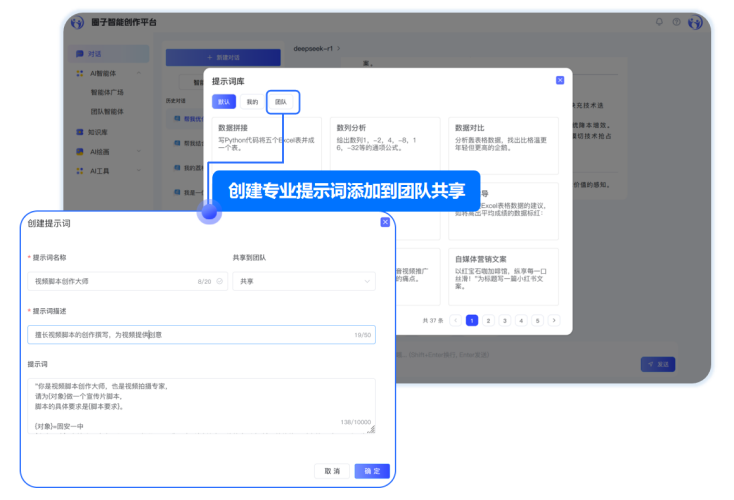Viewport: 734px width, 500px height.
Task: Click the check icon in the name field
Action: [220, 281]
